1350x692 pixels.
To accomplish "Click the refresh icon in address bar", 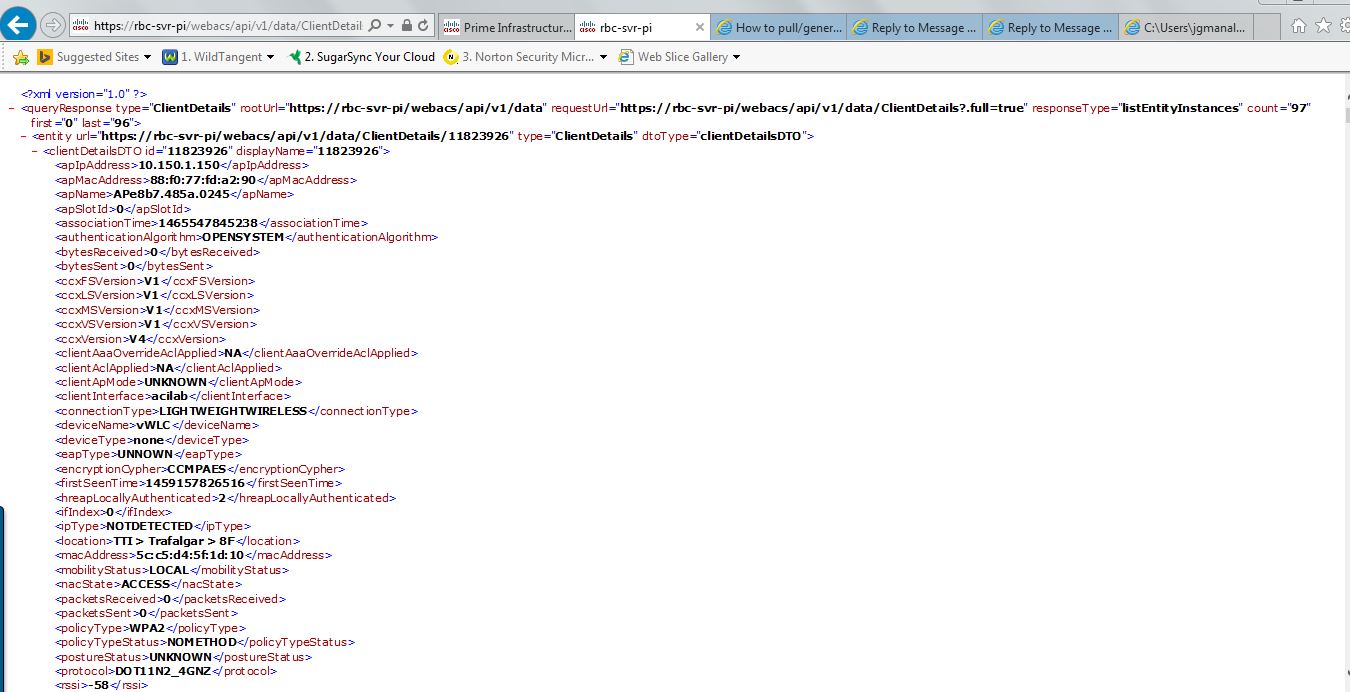I will pyautogui.click(x=424, y=26).
